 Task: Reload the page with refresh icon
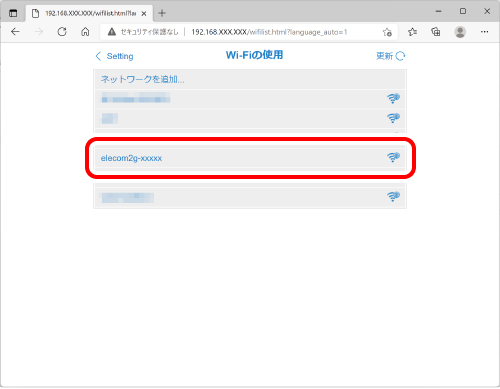pyautogui.click(x=62, y=32)
